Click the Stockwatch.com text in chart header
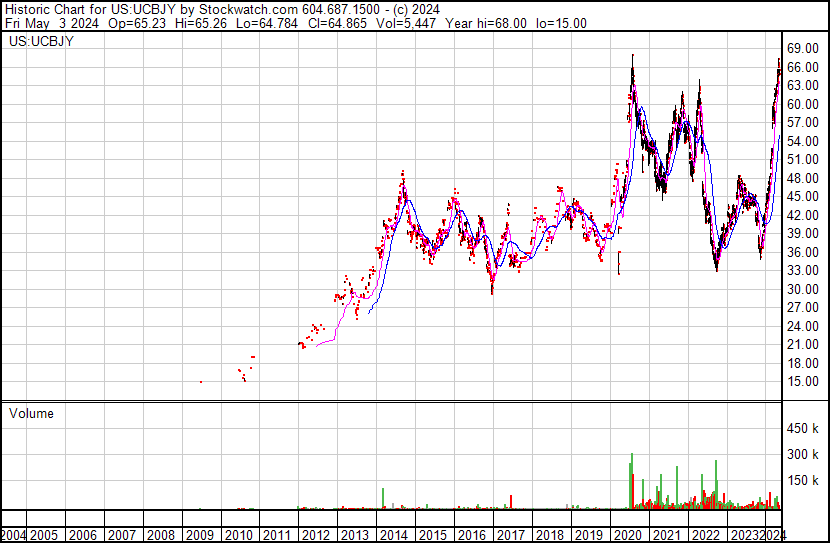 (248, 10)
